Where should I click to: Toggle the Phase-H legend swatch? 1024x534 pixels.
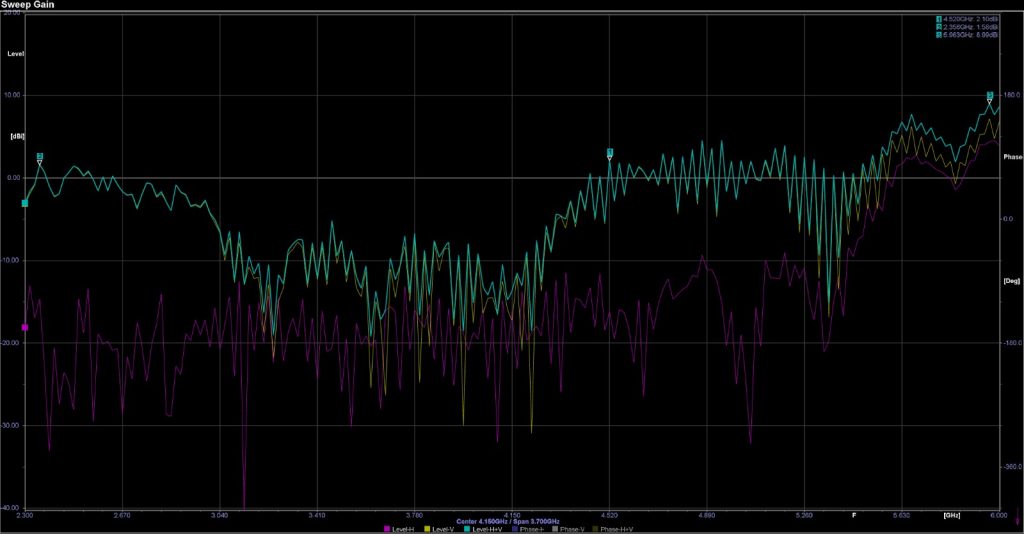tap(515, 529)
